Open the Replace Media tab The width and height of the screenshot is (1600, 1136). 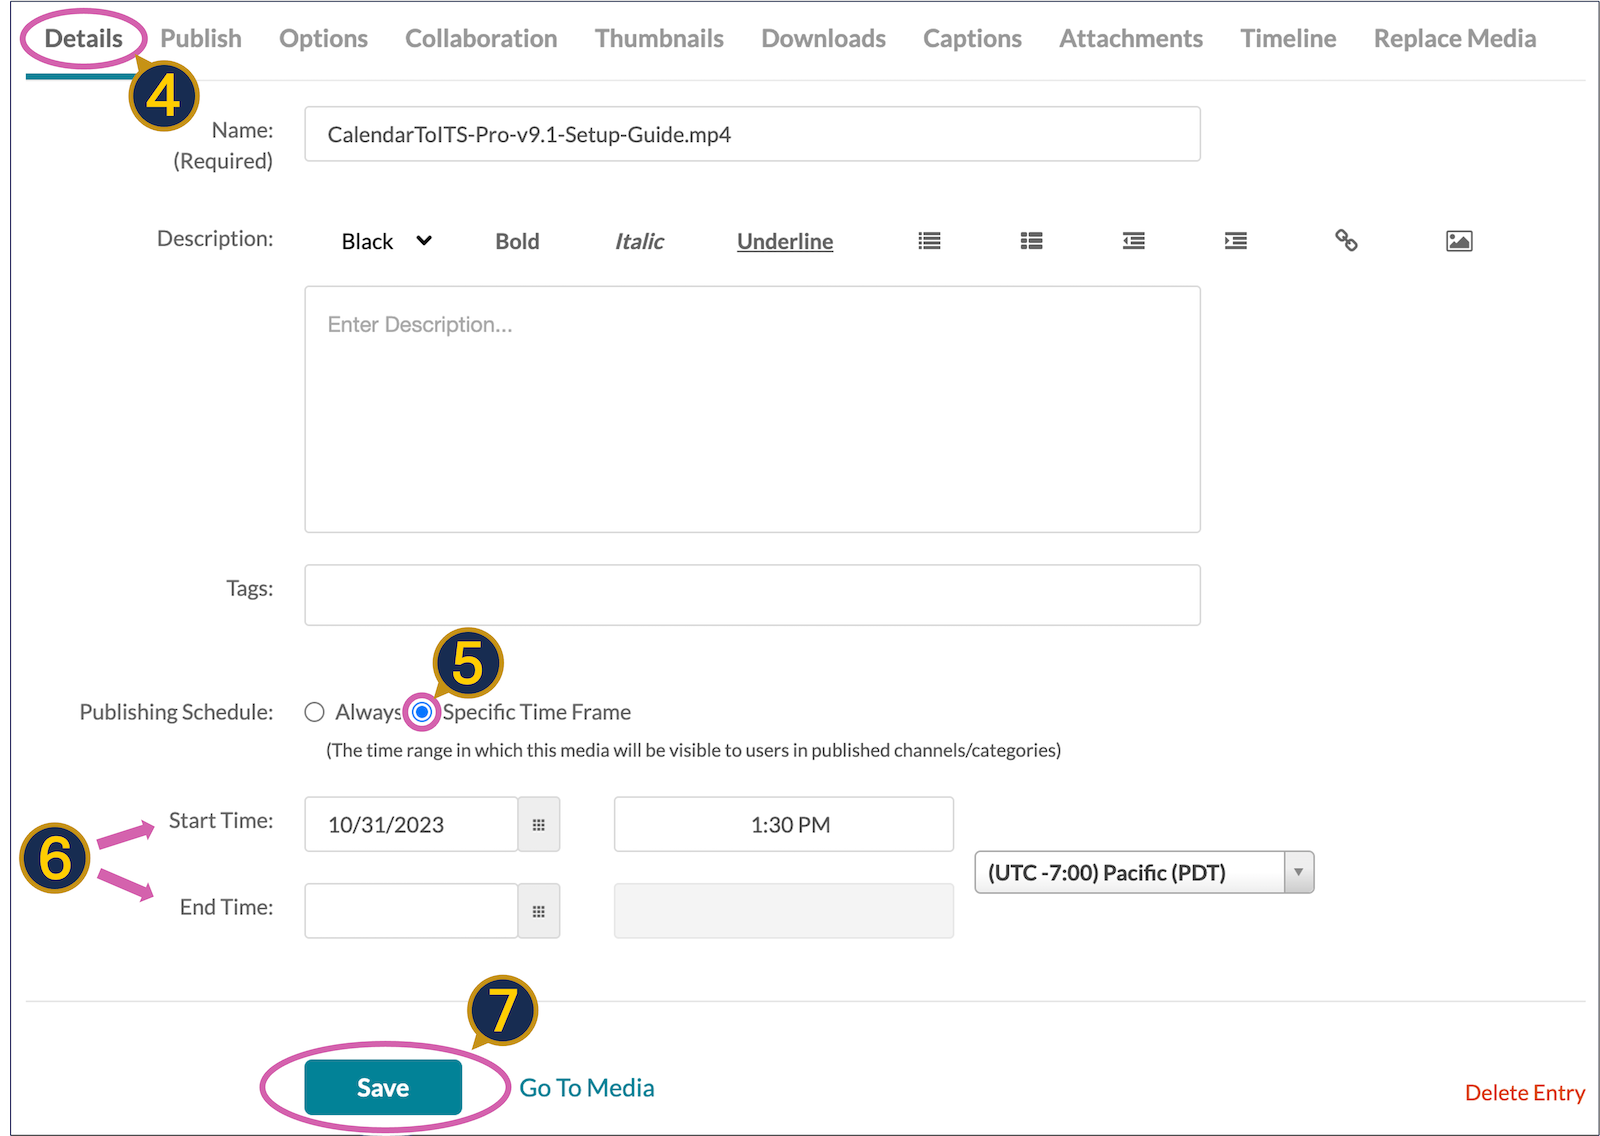tap(1455, 39)
